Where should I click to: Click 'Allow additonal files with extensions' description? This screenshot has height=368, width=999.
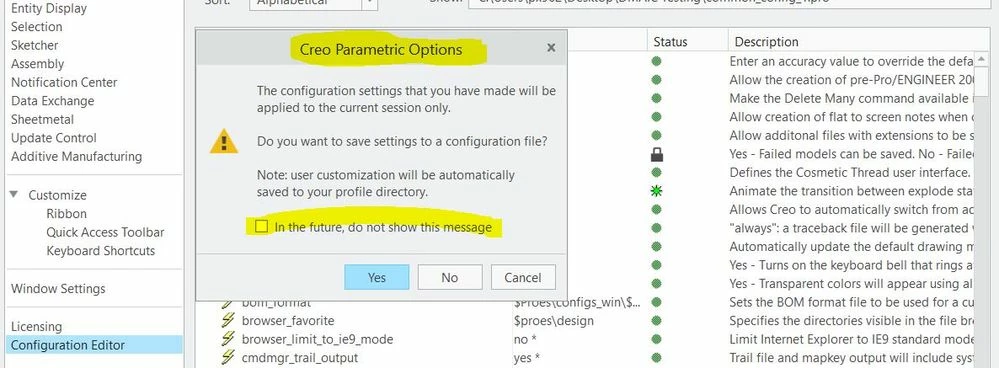851,136
